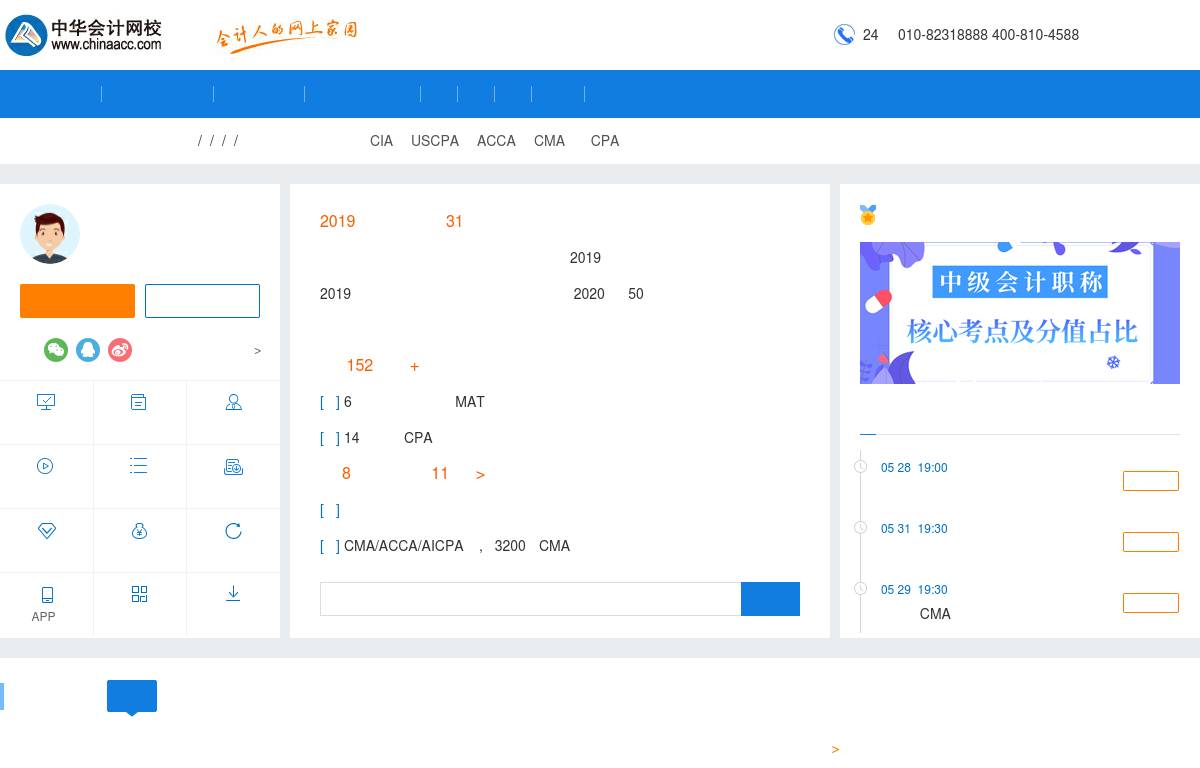Click the orange outlined button for 05 31 19:30

[x=1151, y=542]
